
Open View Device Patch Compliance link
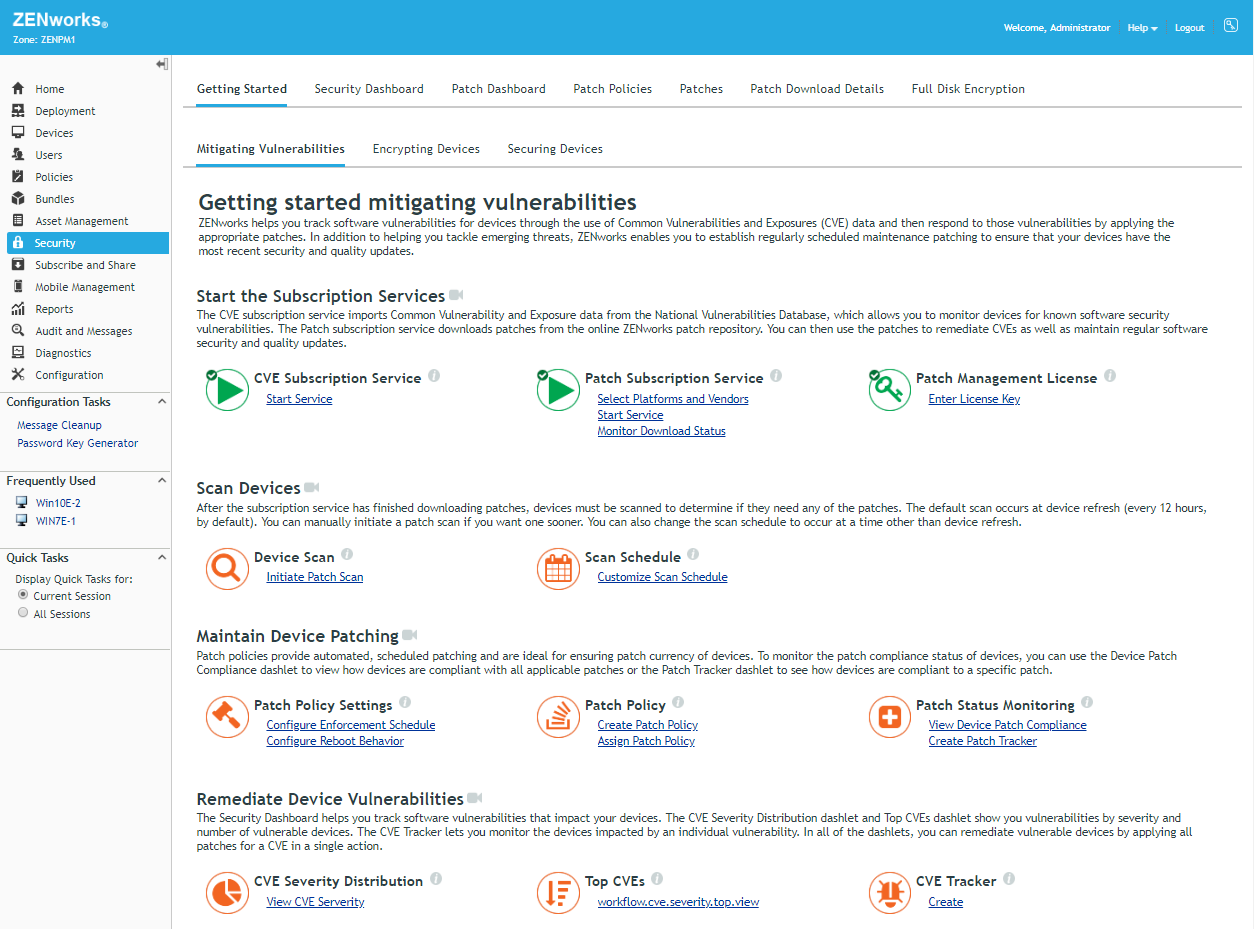1007,725
